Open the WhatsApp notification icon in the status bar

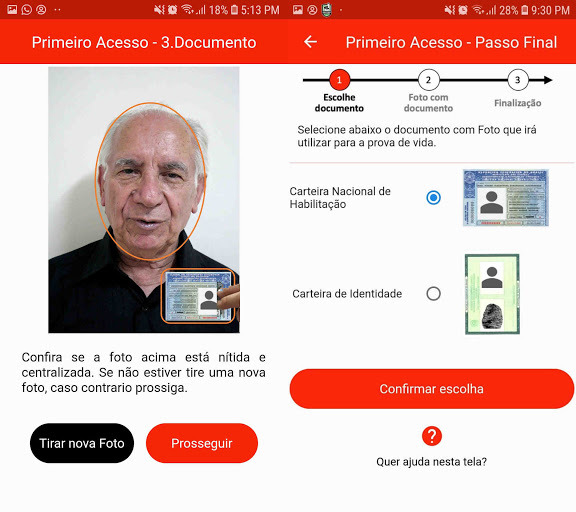pyautogui.click(x=26, y=10)
